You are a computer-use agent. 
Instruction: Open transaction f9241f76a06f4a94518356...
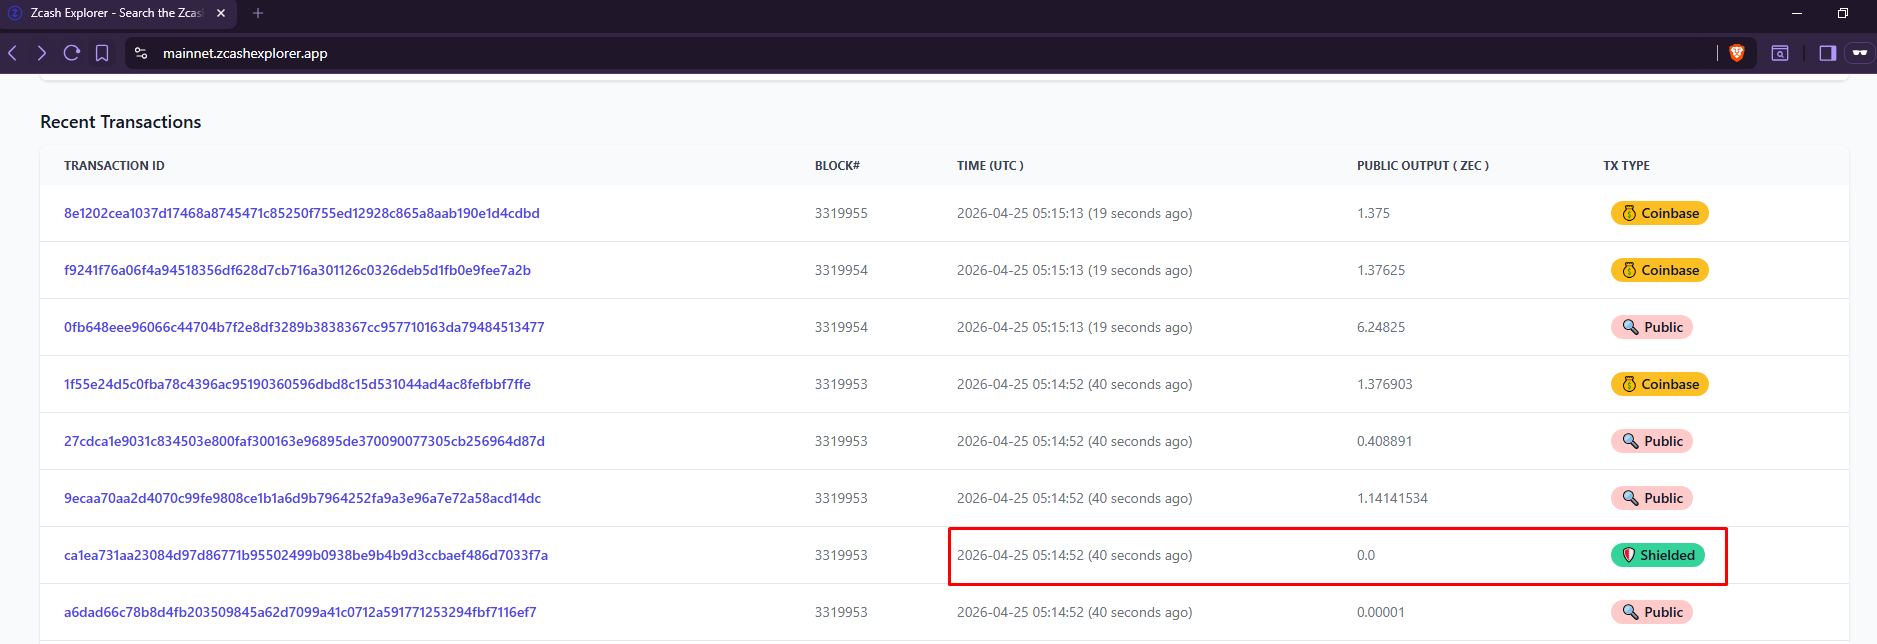297,270
